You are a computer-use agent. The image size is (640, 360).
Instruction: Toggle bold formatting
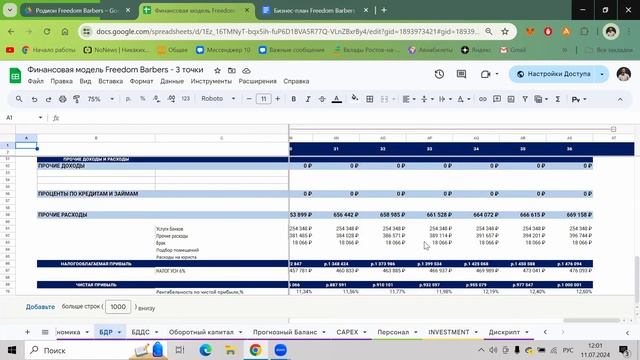tap(293, 99)
